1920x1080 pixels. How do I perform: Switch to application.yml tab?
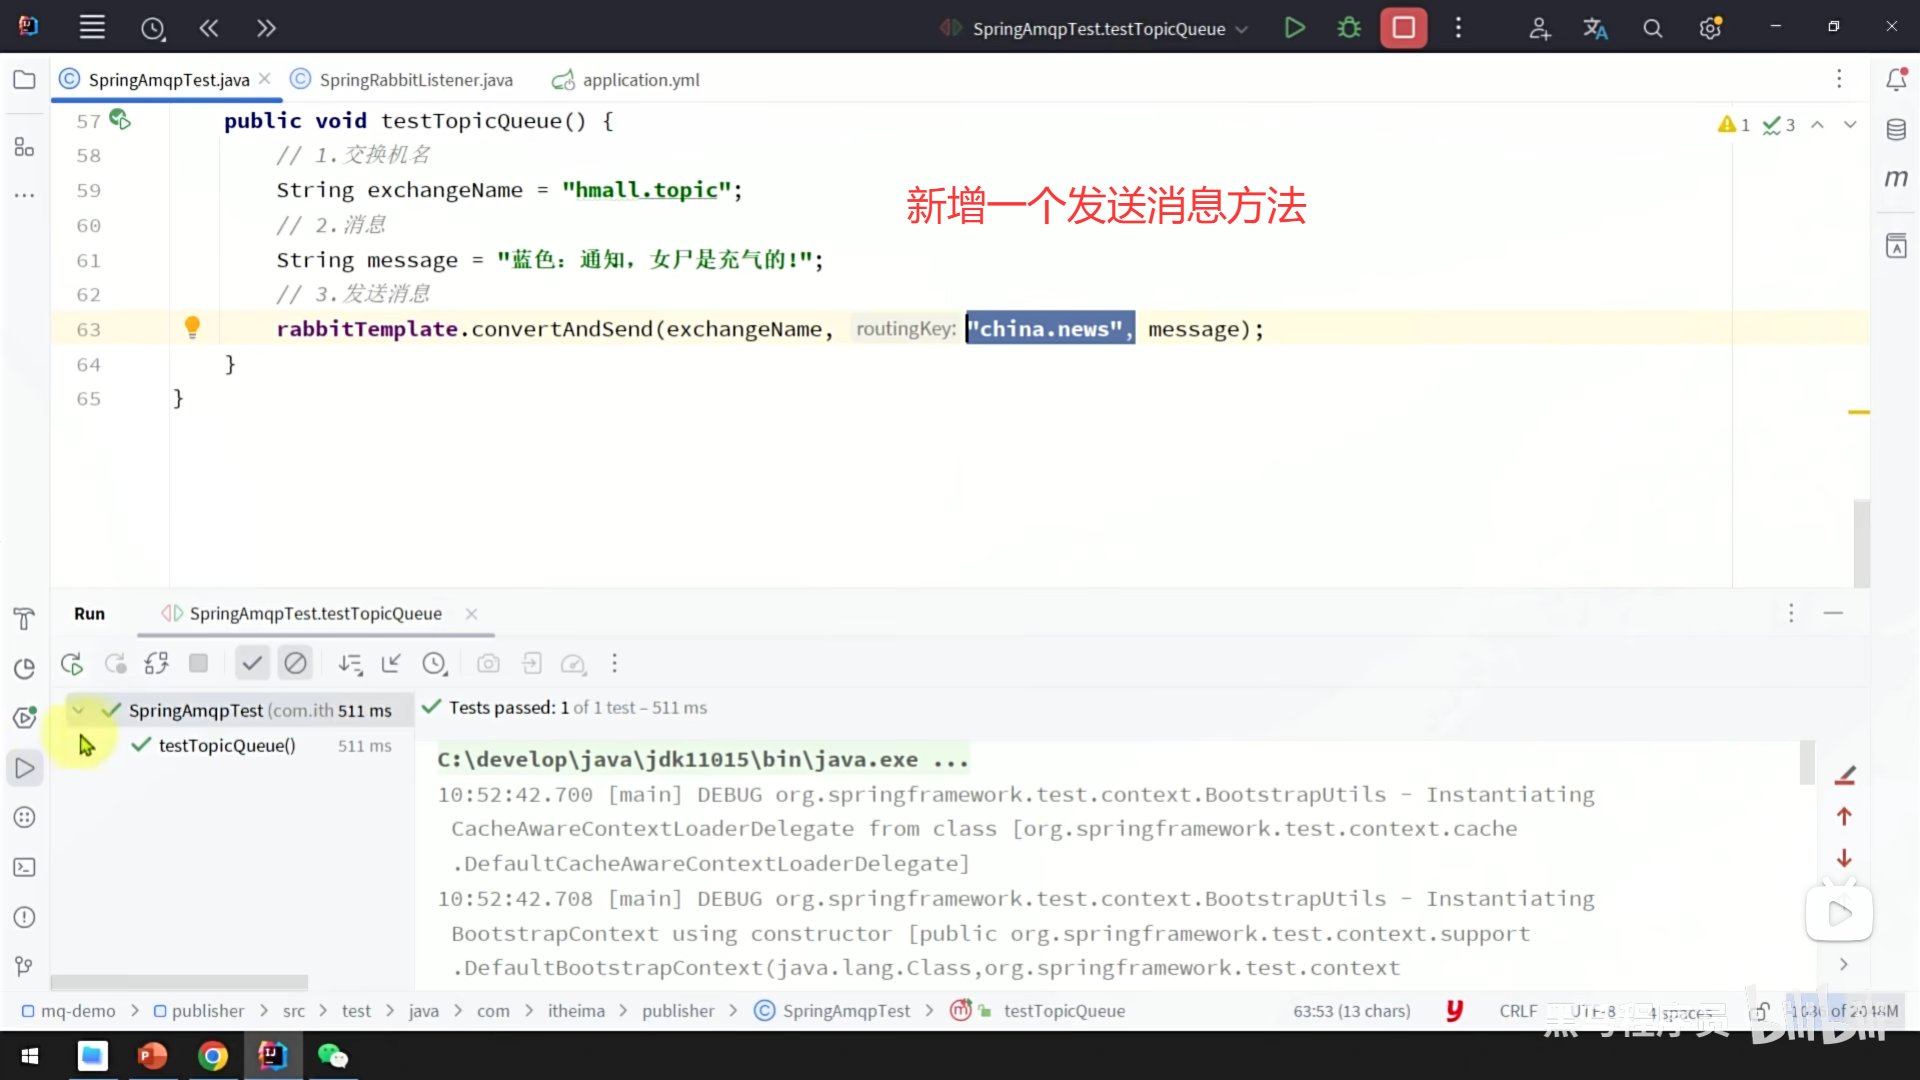(640, 80)
